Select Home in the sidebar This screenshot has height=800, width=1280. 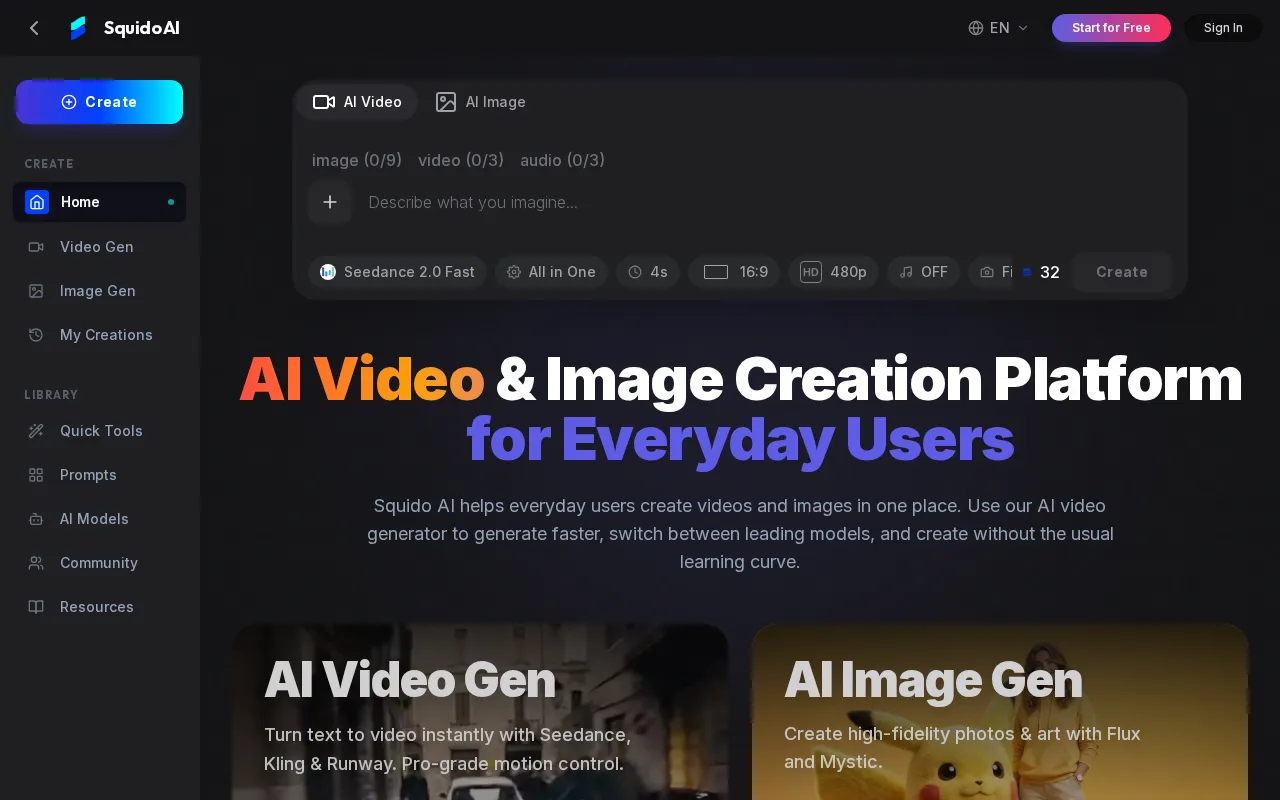click(99, 202)
